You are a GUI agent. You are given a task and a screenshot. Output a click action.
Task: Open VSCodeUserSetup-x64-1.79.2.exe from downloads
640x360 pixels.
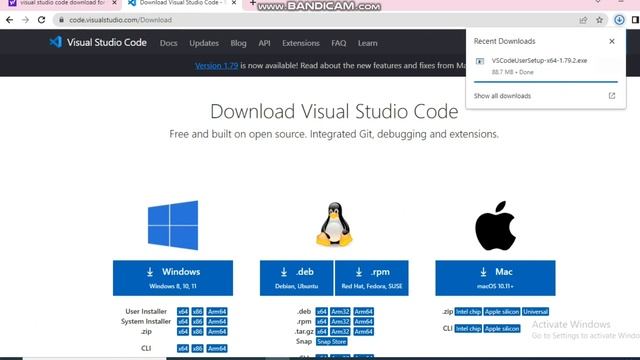coord(539,60)
